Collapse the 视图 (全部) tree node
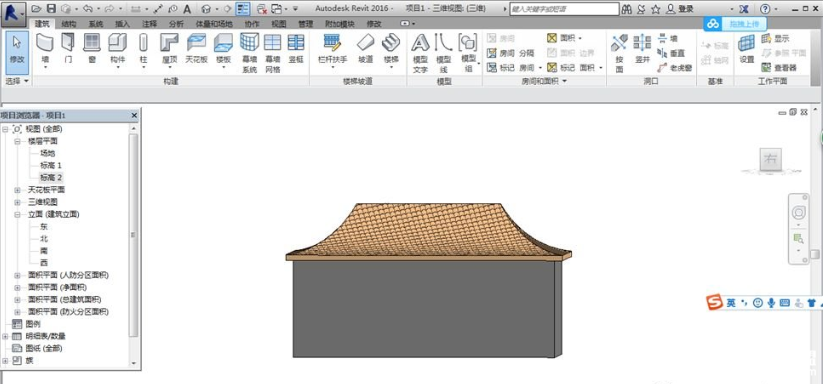The width and height of the screenshot is (824, 384). coord(5,129)
